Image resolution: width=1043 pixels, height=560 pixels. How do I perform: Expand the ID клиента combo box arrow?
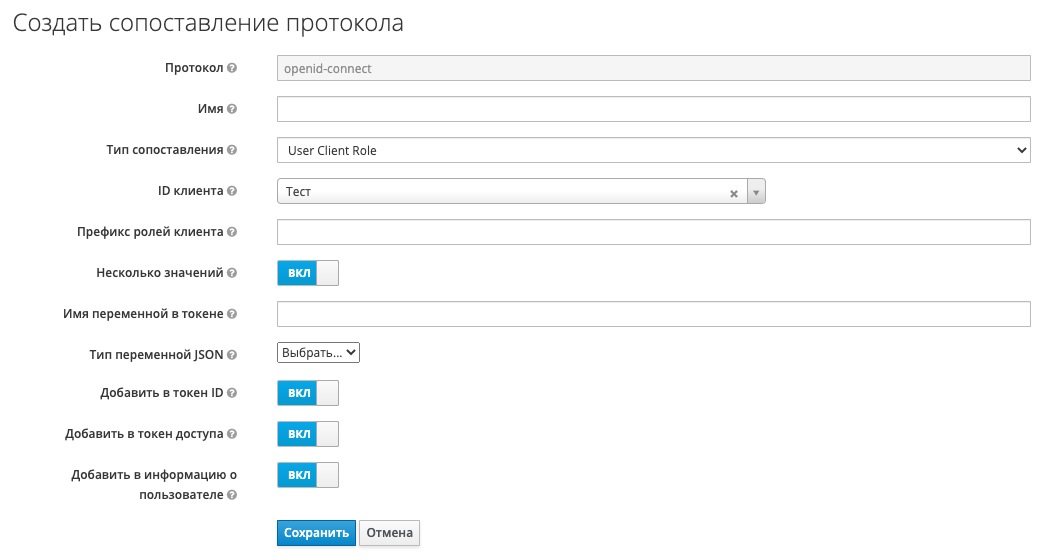[x=756, y=192]
